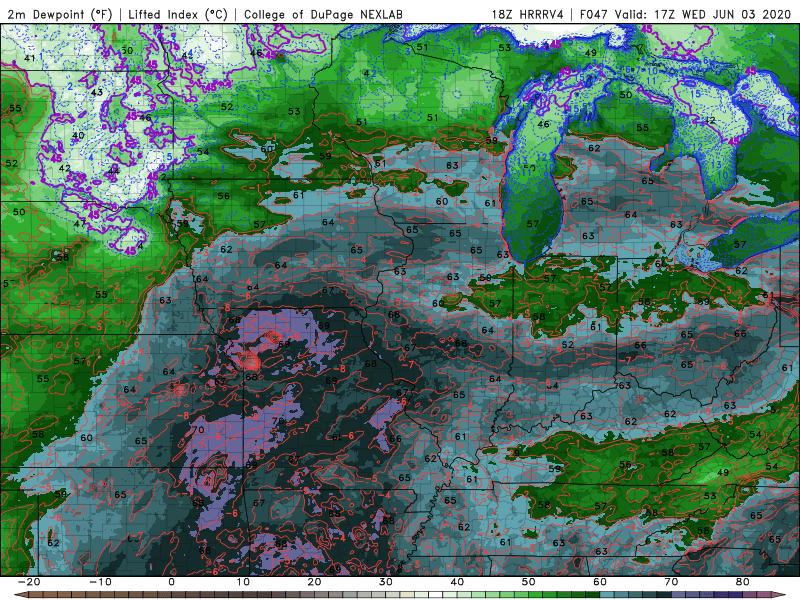Click the "F047 Valid: 17Z WED JUN 03 2020" text
The image size is (800, 600).
pos(688,15)
